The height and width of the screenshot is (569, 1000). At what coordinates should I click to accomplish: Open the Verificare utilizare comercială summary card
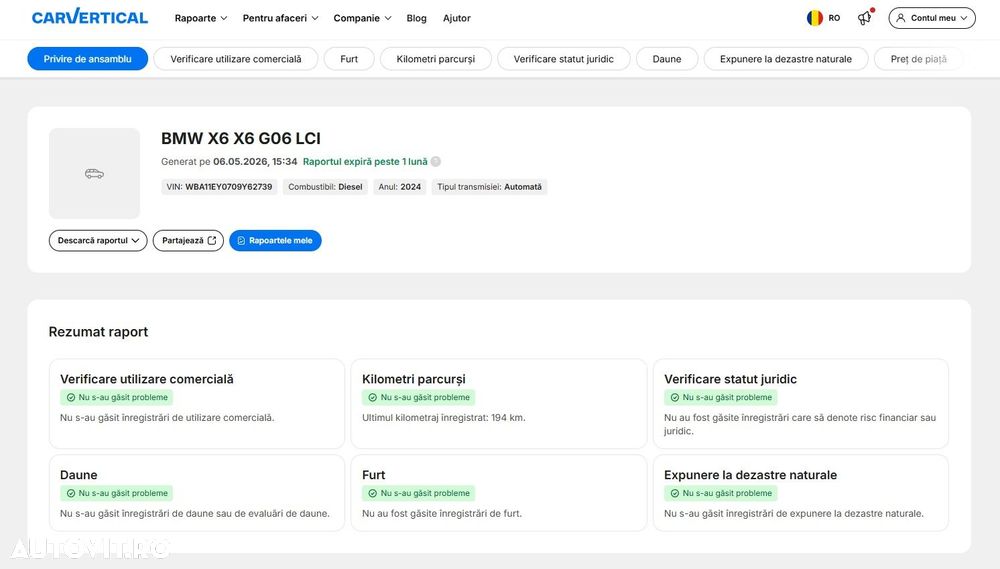click(197, 404)
